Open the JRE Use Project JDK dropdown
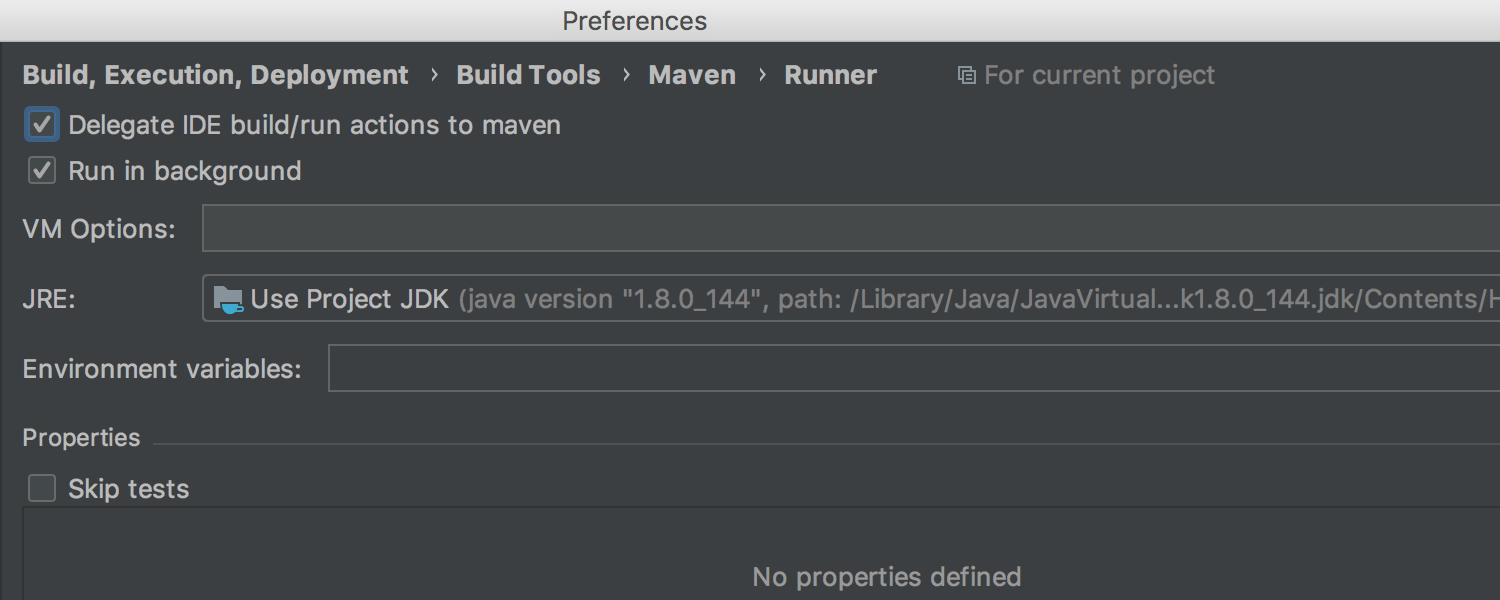This screenshot has height=600, width=1500. 851,299
